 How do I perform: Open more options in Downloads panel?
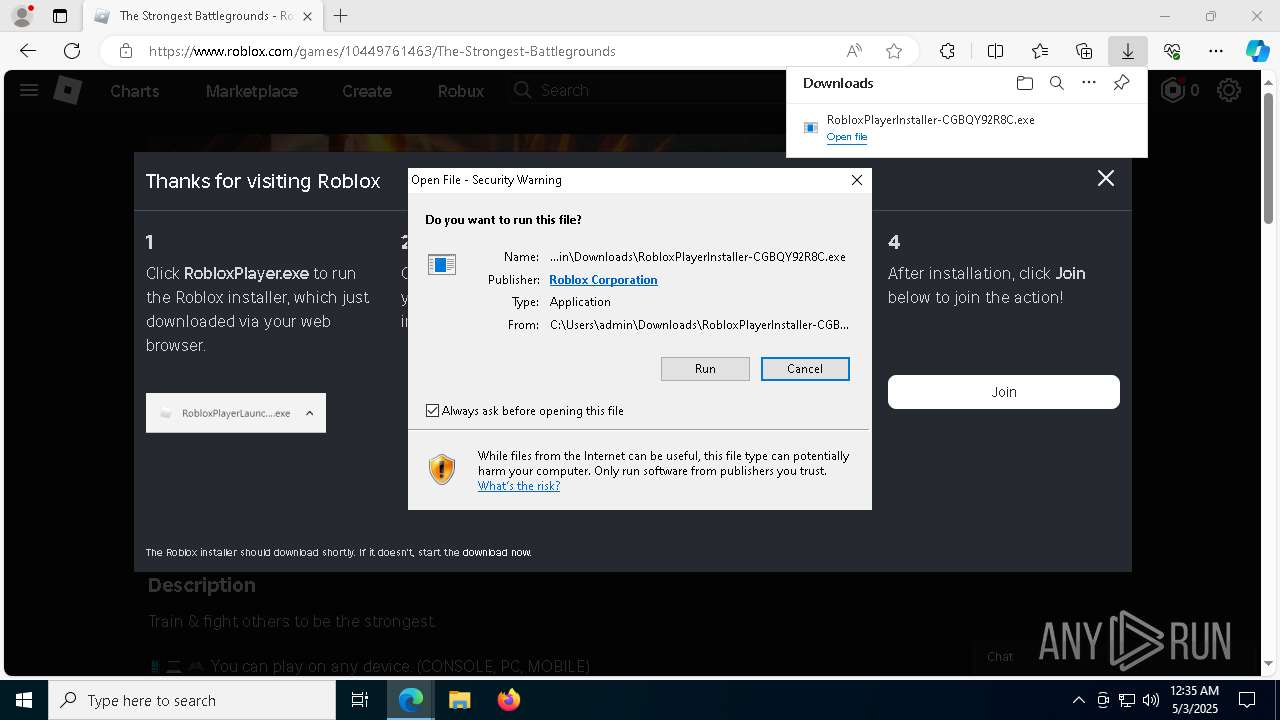pyautogui.click(x=1089, y=83)
